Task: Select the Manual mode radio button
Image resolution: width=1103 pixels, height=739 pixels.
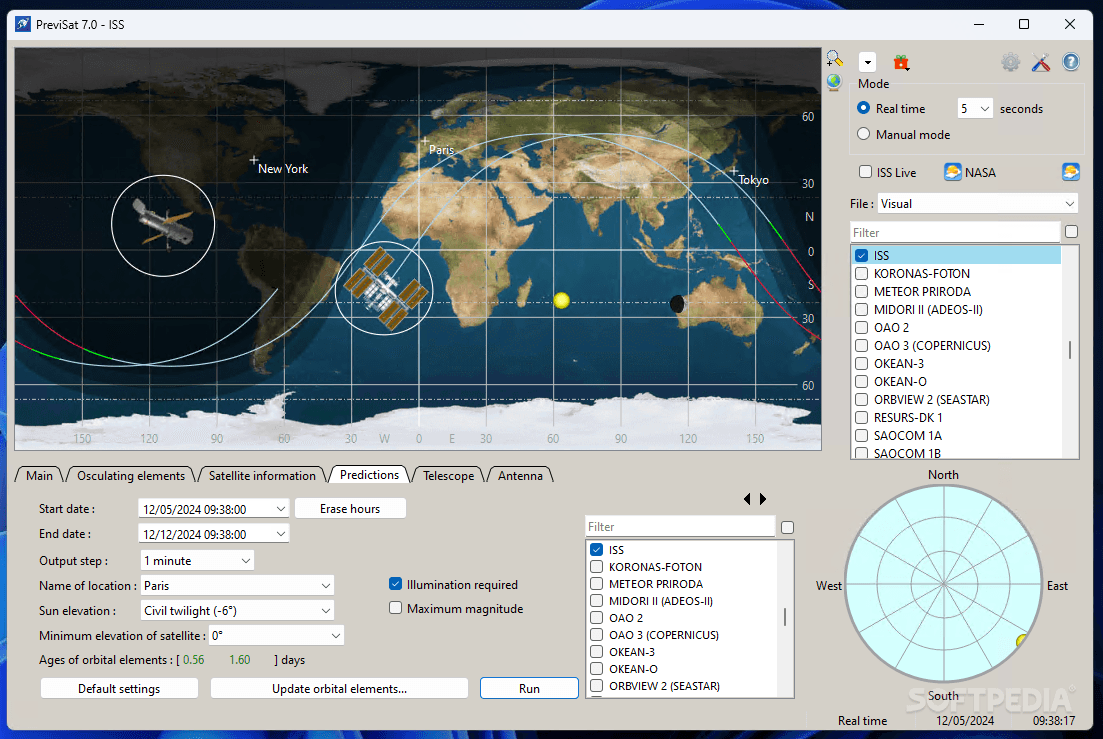Action: [x=864, y=134]
